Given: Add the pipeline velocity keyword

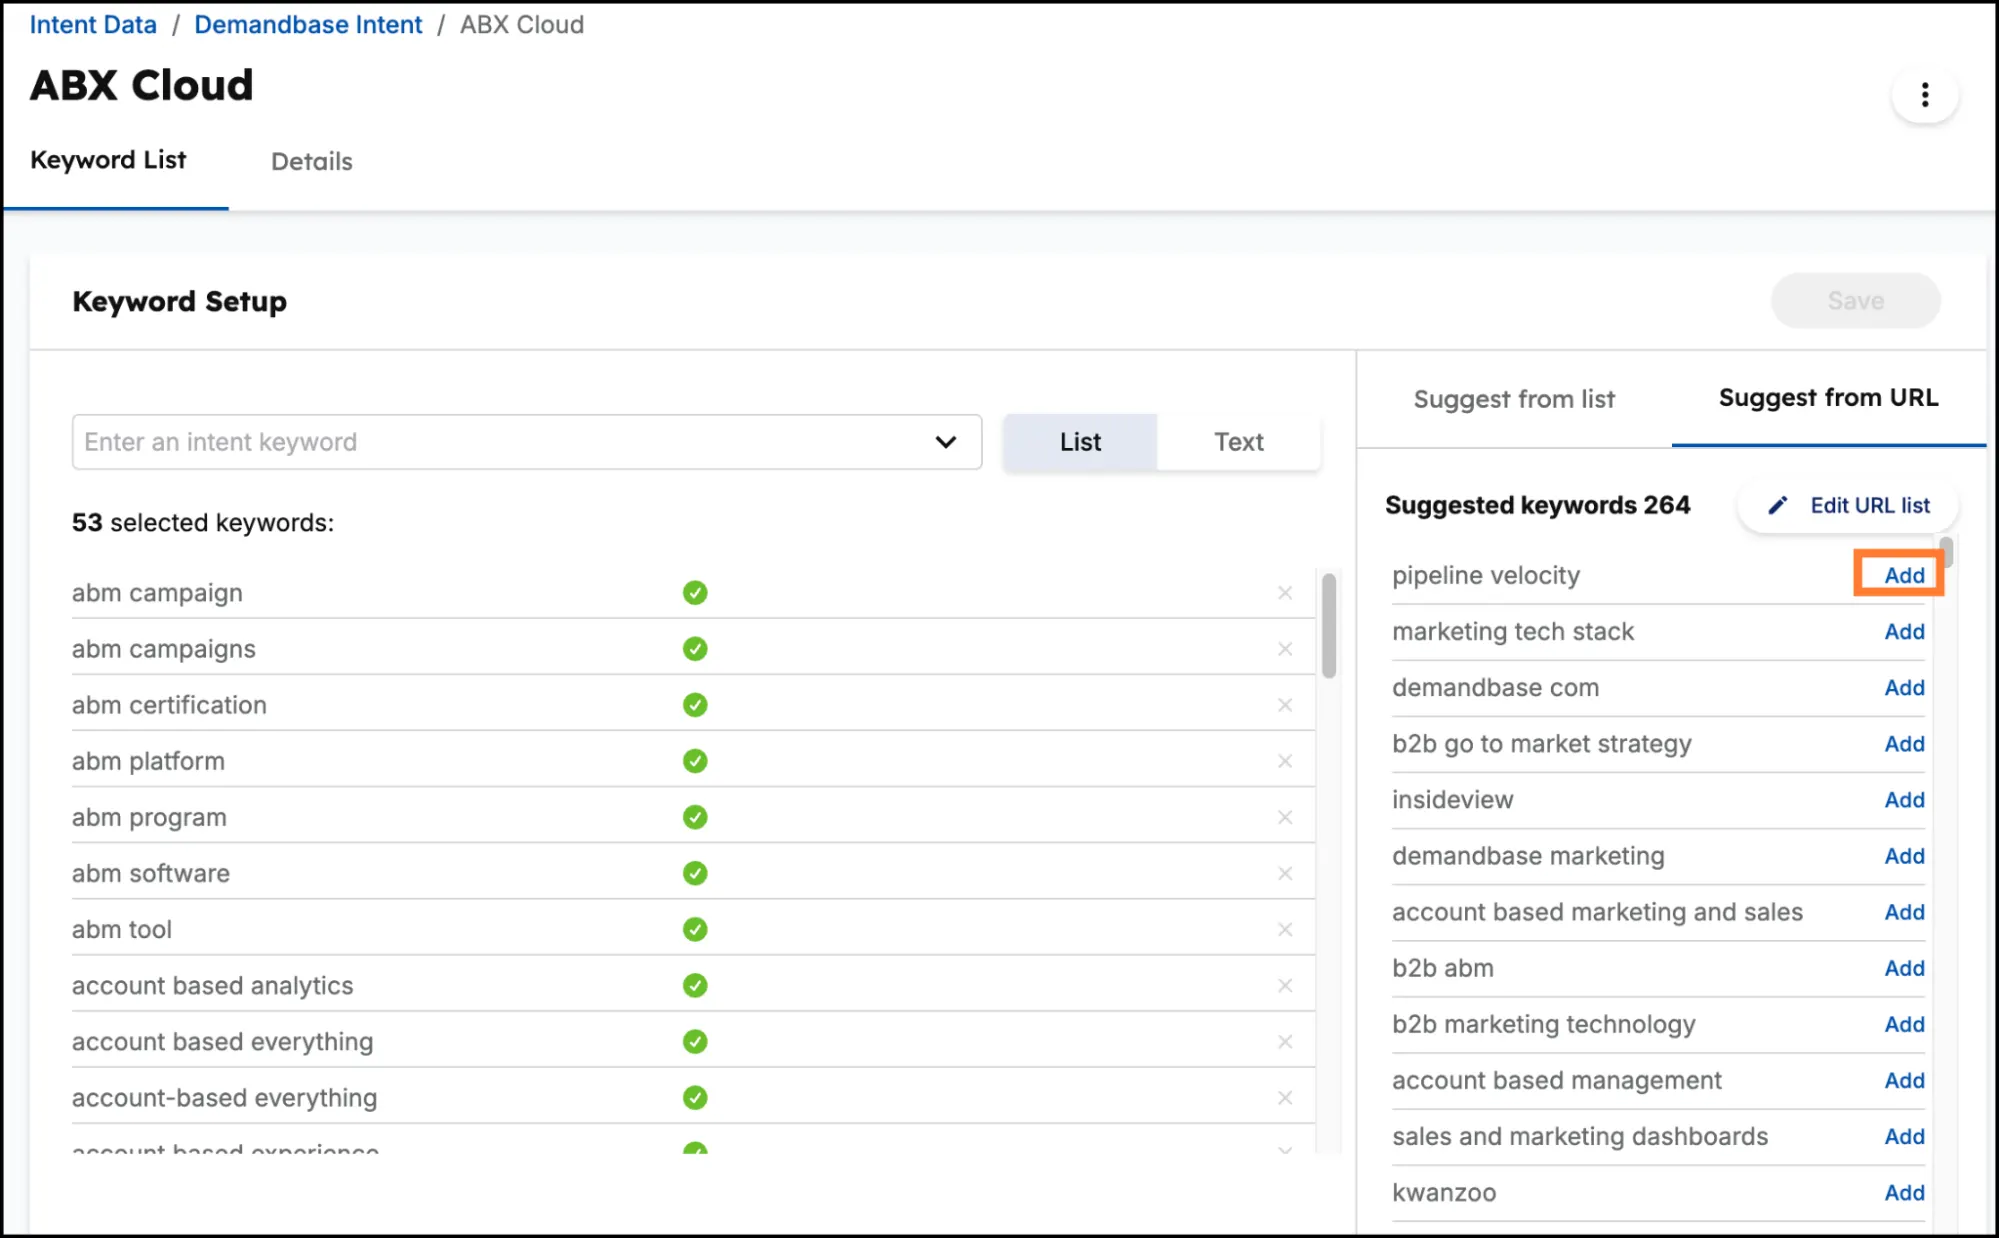Looking at the screenshot, I should click(1904, 575).
